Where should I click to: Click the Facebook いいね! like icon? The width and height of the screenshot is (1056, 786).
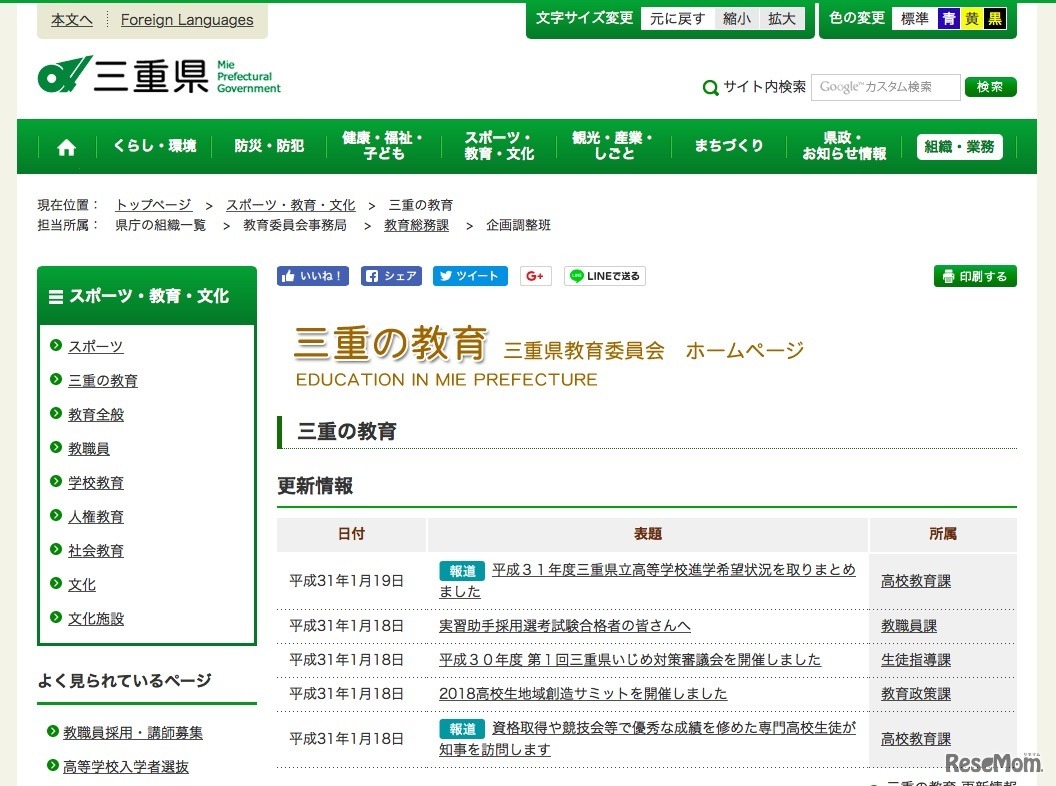(x=312, y=275)
